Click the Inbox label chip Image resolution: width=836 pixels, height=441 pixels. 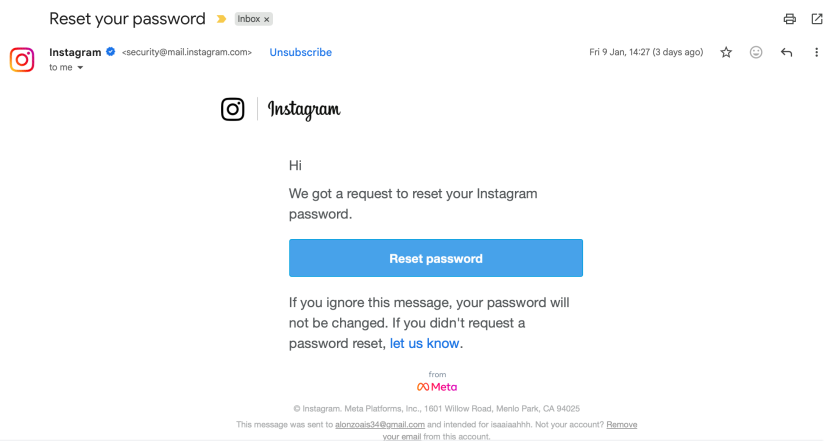click(248, 19)
